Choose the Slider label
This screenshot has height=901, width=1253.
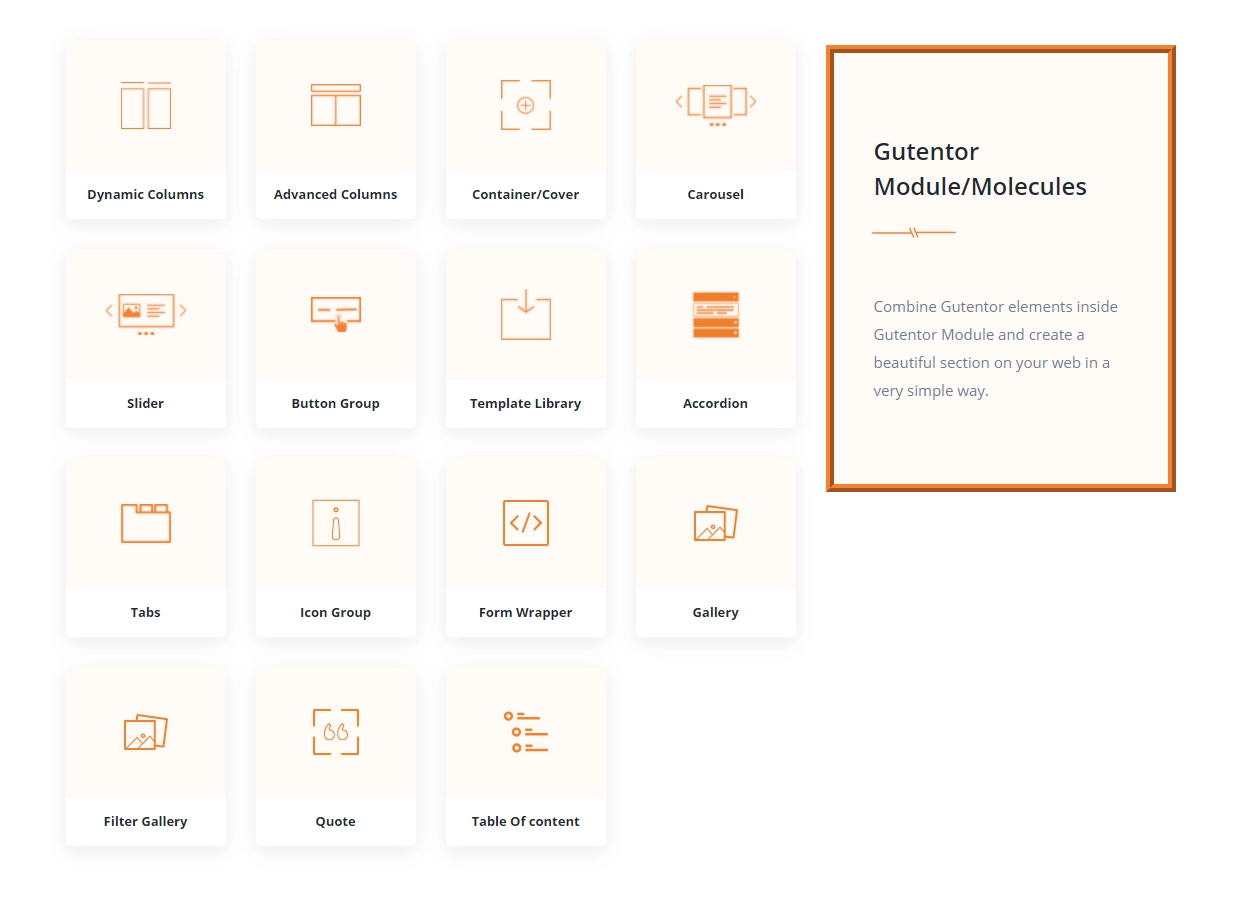(x=146, y=404)
